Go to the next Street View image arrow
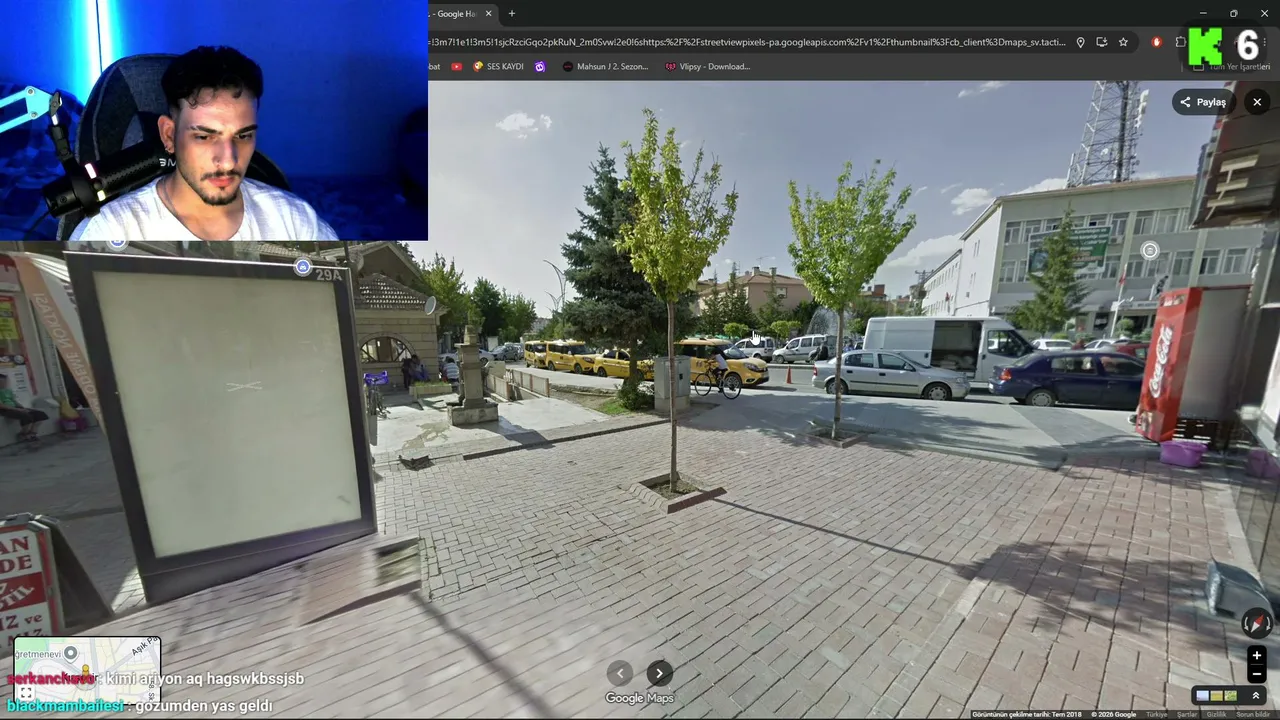1280x720 pixels. 659,673
